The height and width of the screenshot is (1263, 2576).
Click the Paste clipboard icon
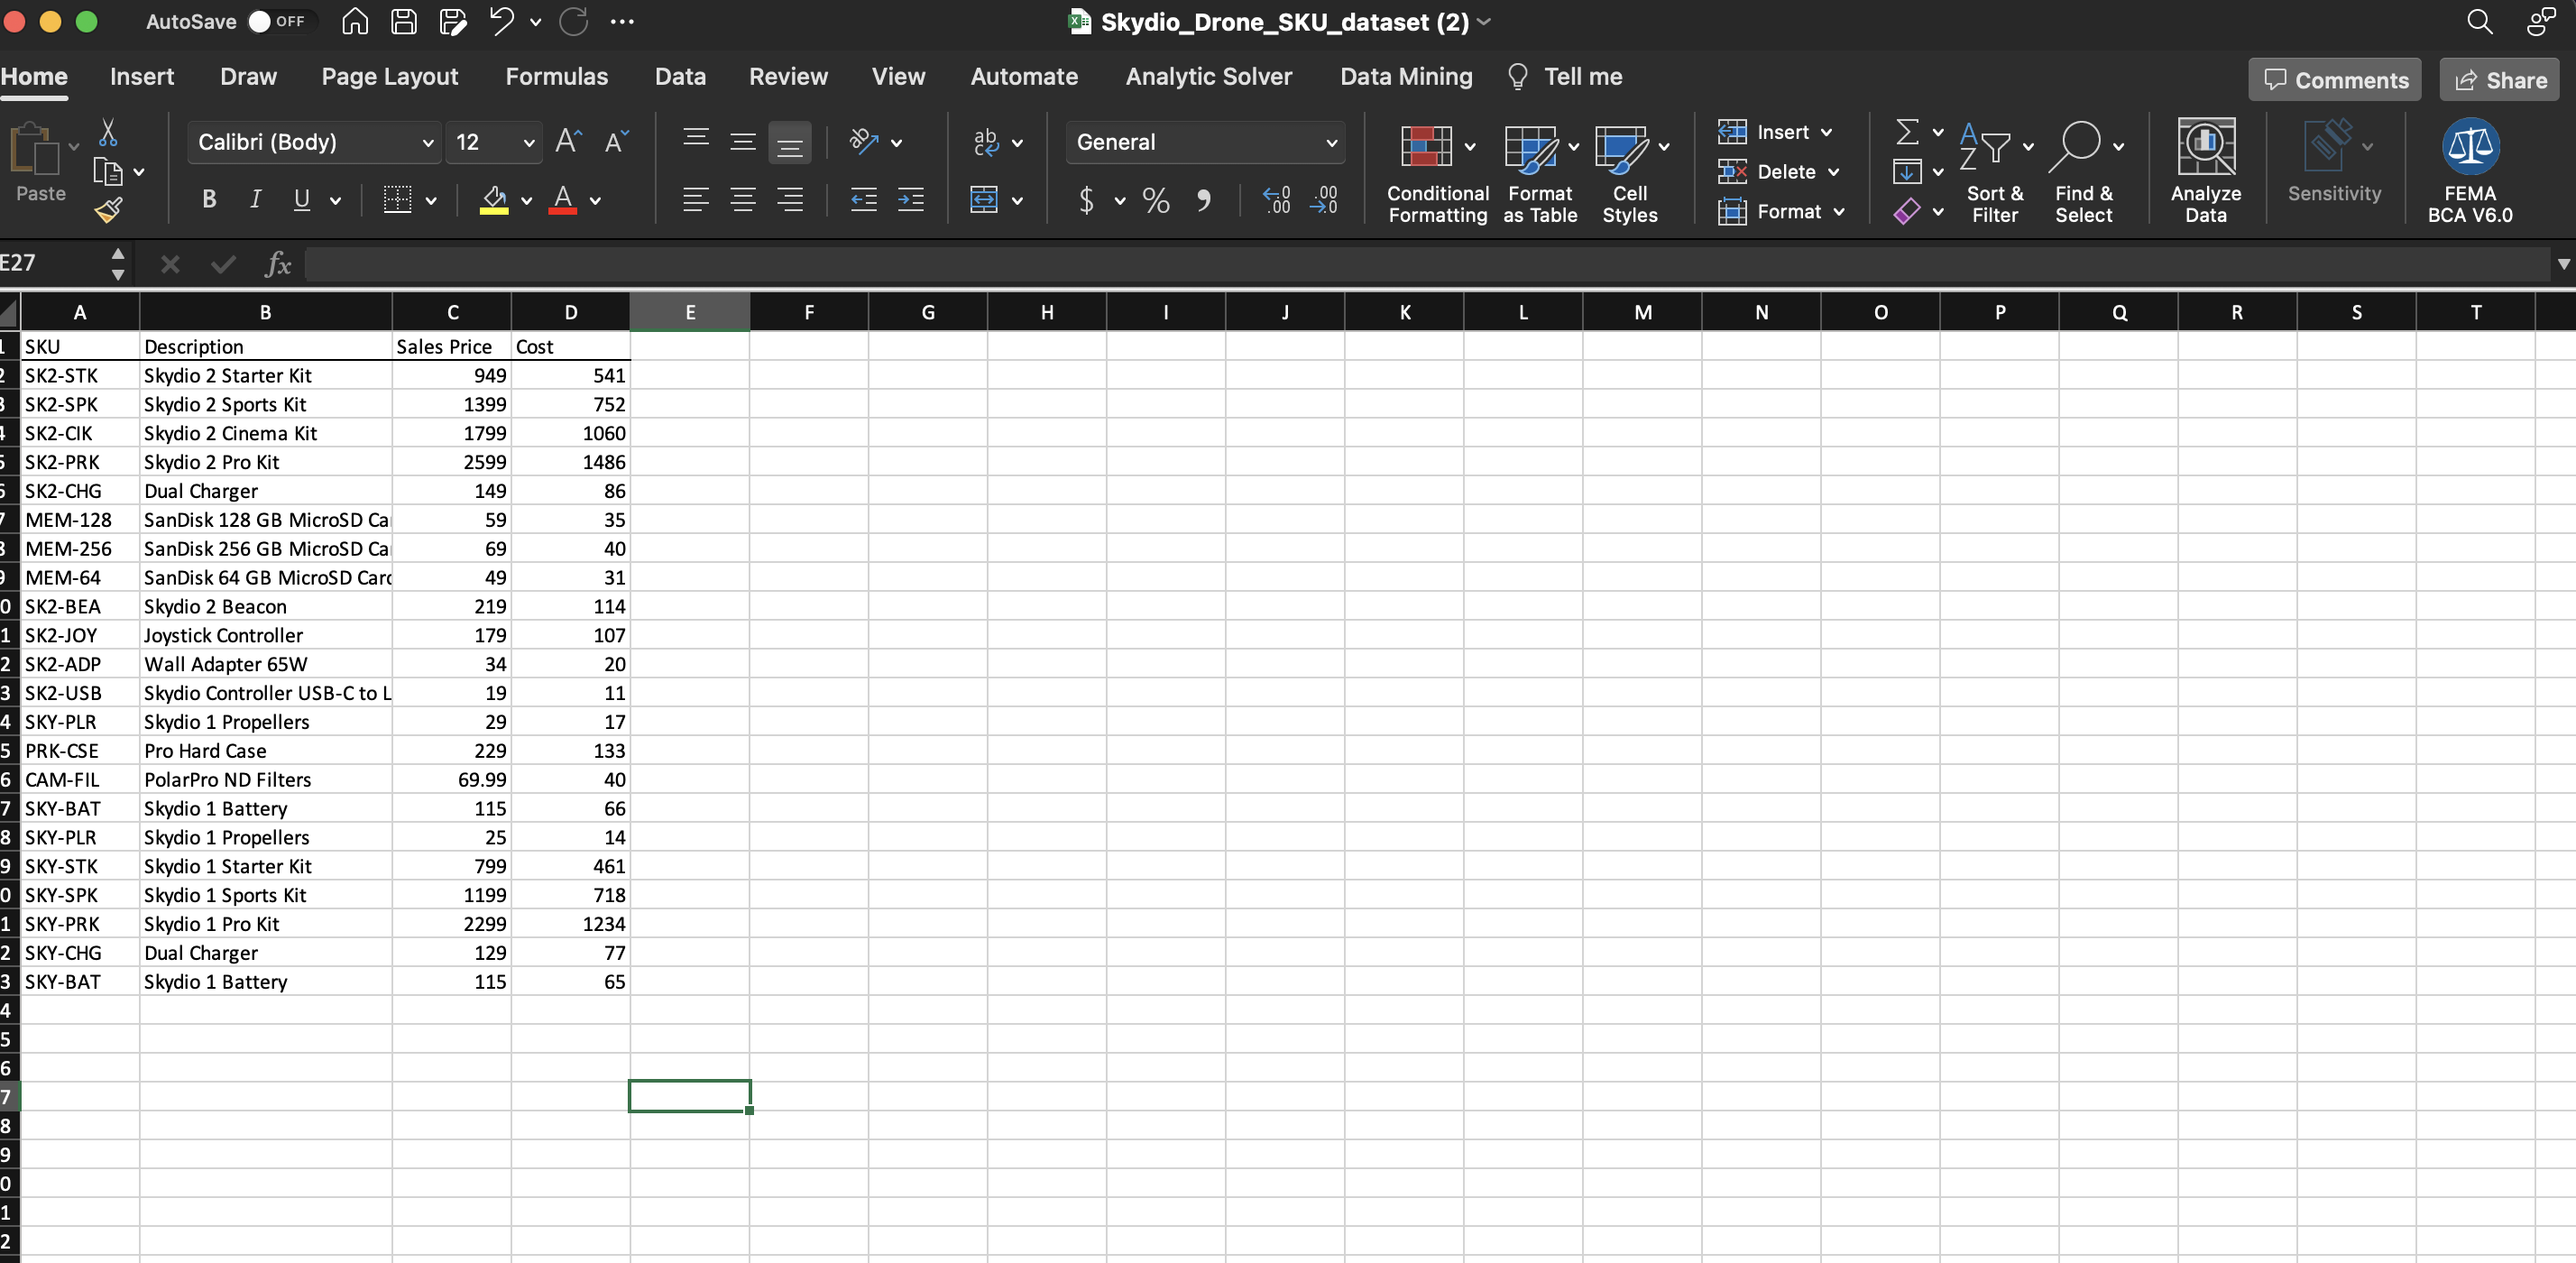(x=34, y=150)
